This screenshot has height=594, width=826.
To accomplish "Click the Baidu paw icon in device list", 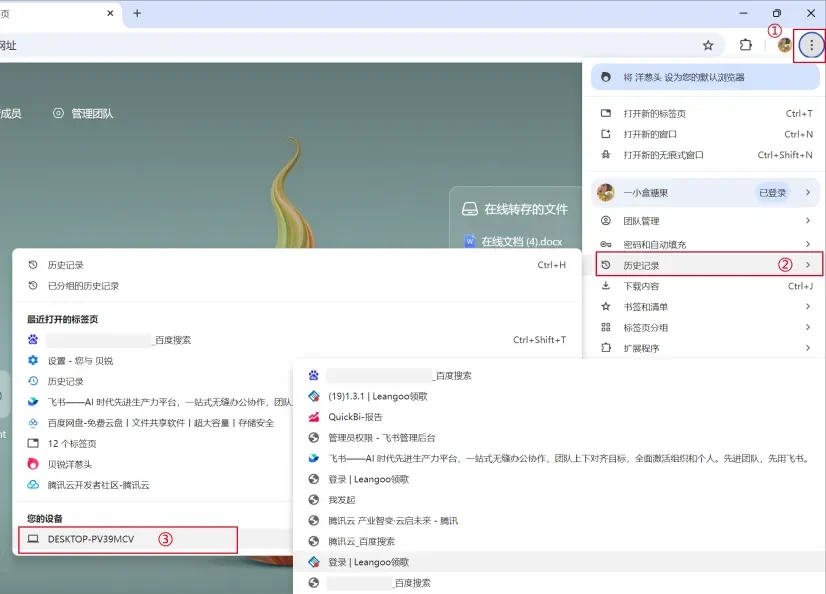I will [x=314, y=375].
